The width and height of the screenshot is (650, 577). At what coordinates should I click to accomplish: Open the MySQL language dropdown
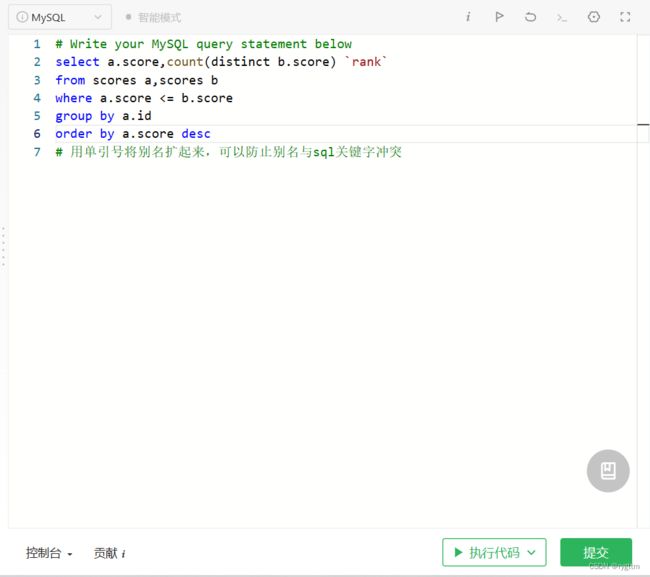tap(60, 17)
